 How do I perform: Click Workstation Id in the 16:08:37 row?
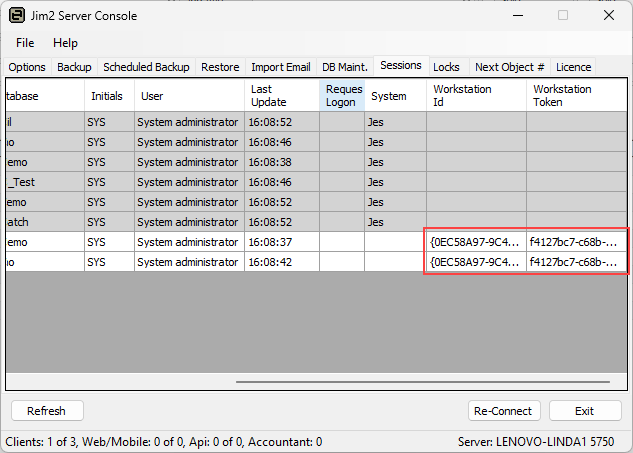pos(476,242)
